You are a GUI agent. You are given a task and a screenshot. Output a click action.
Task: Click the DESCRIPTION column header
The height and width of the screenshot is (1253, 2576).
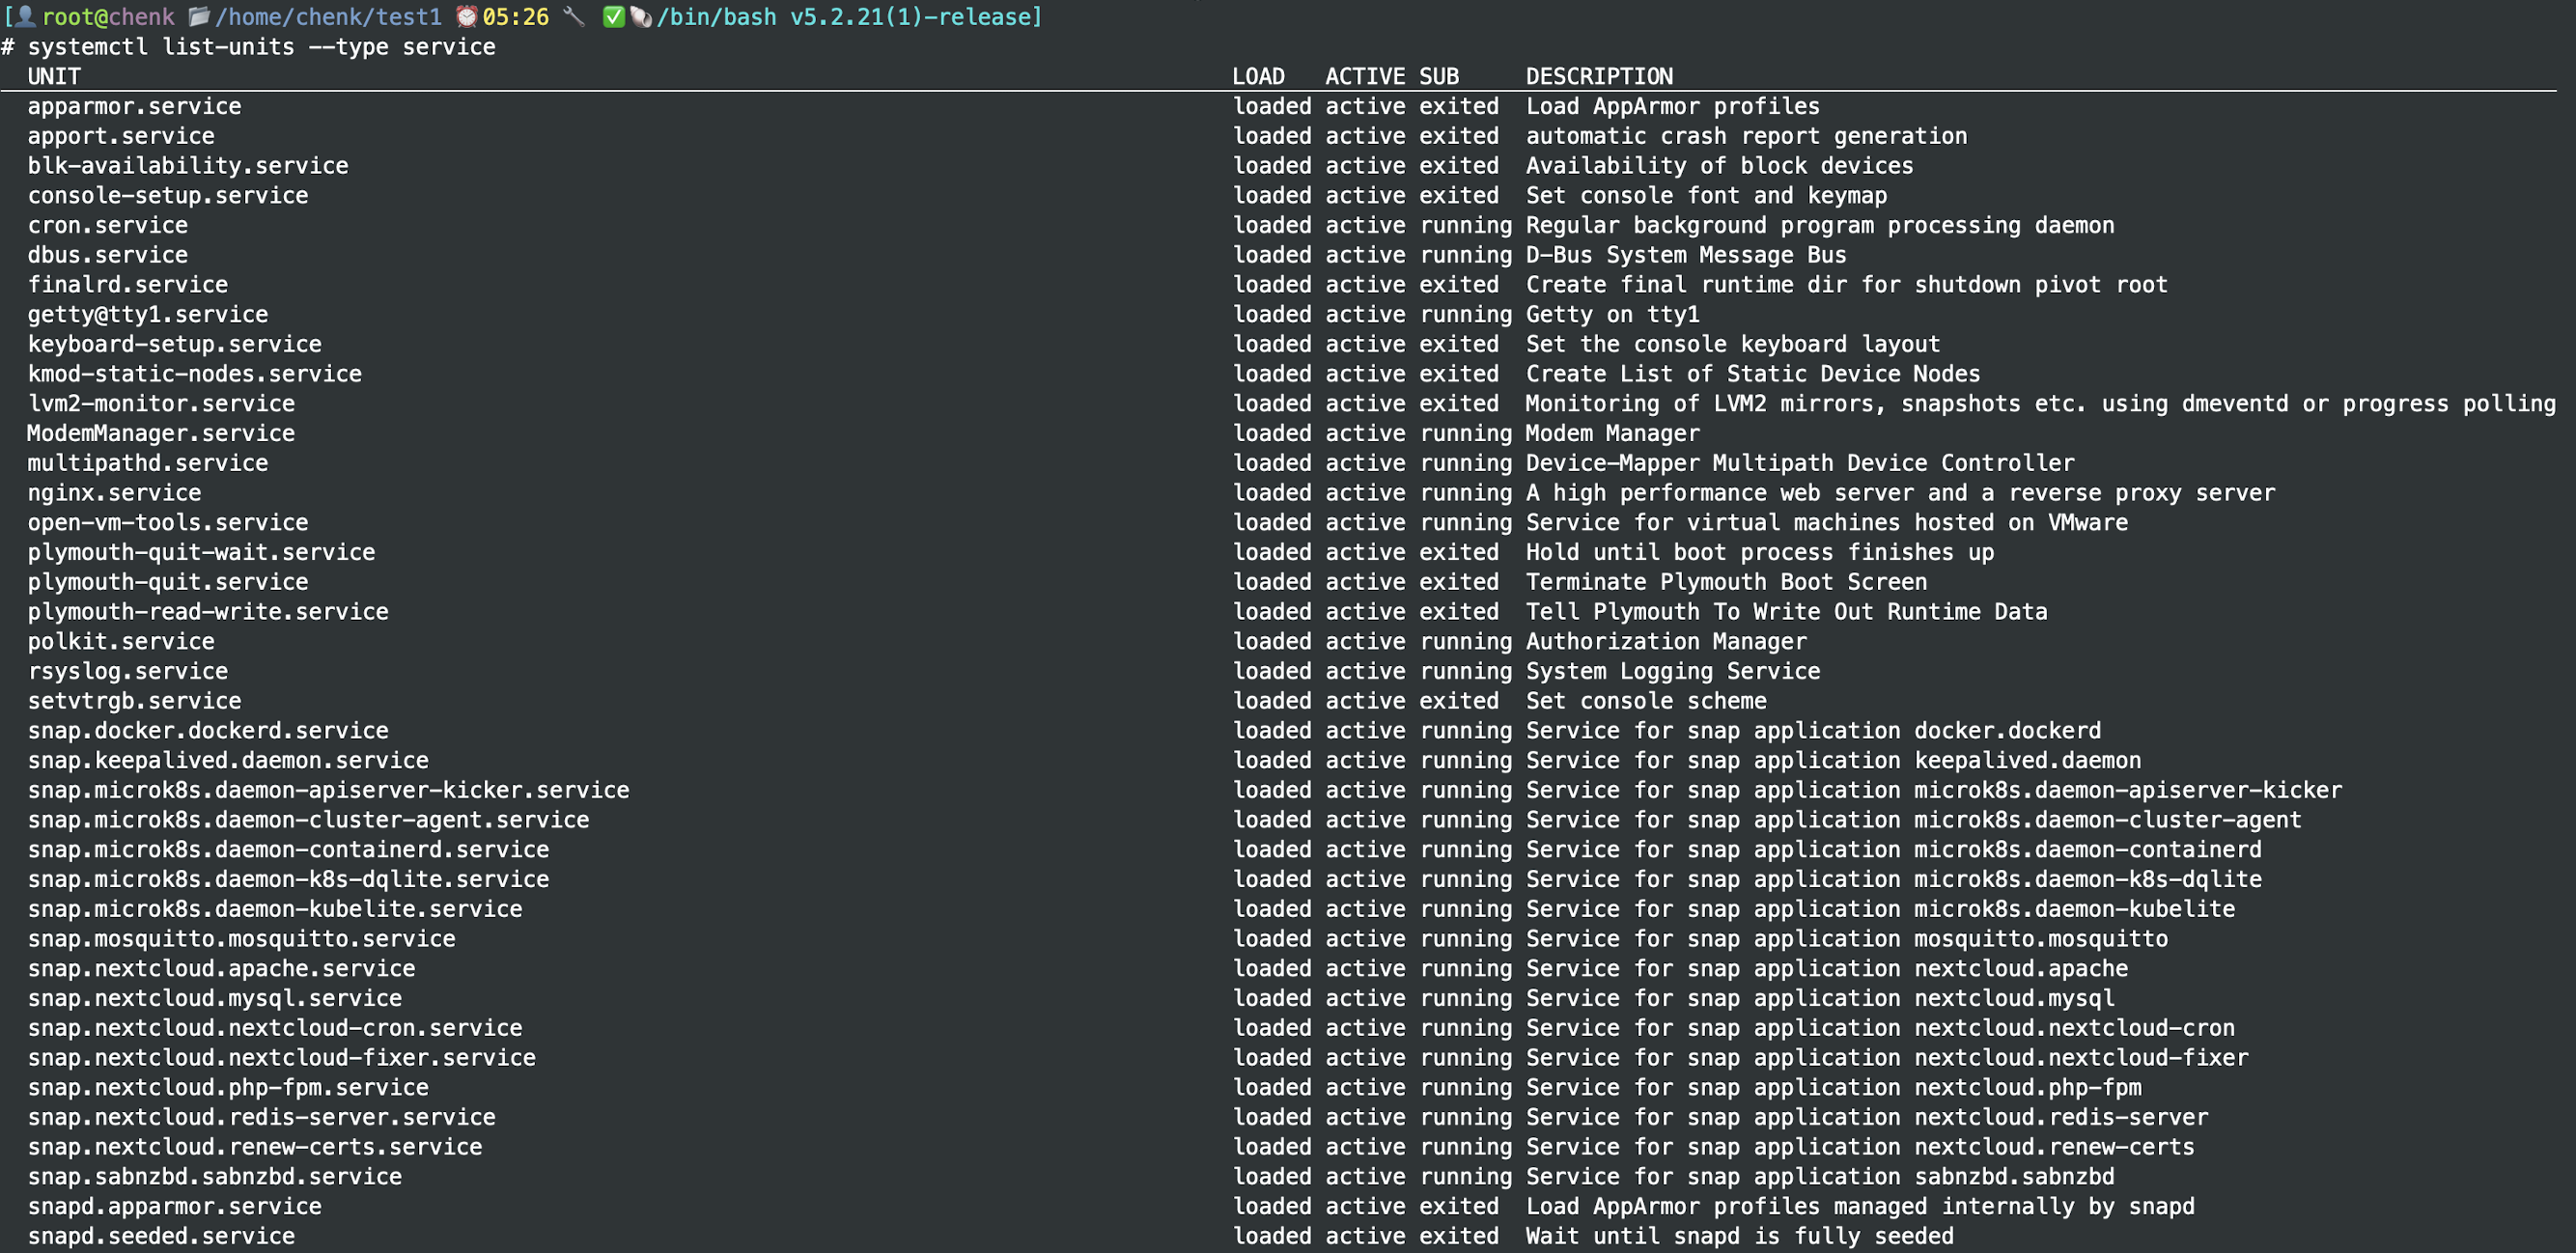tap(1598, 76)
